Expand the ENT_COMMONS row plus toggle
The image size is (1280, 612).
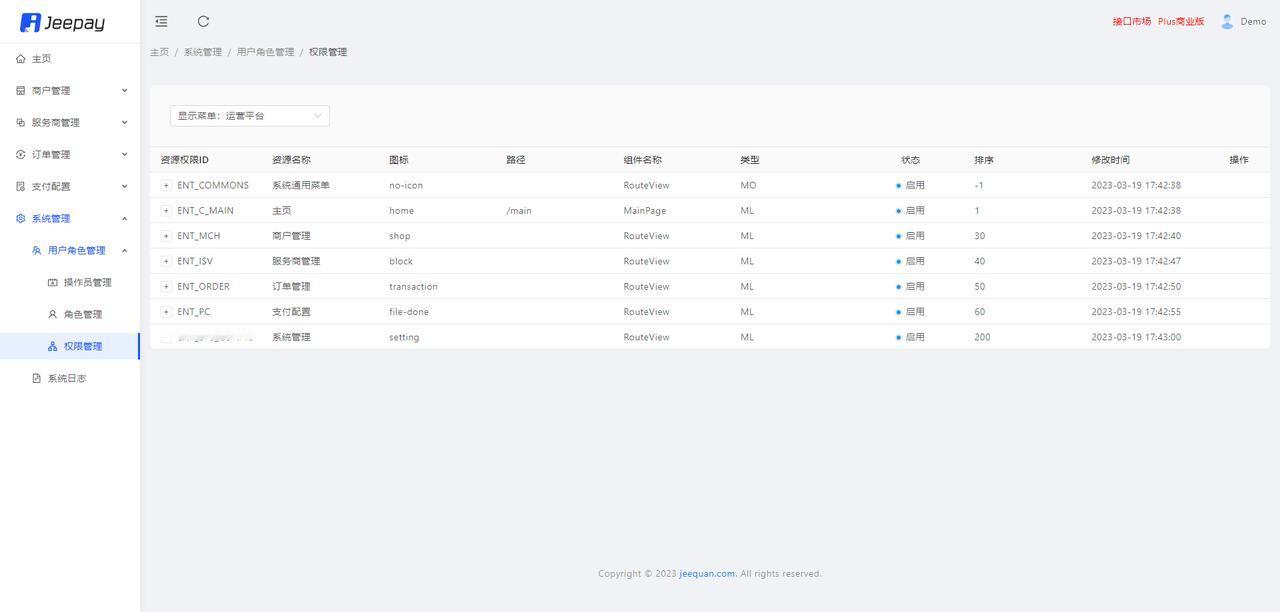pos(166,185)
